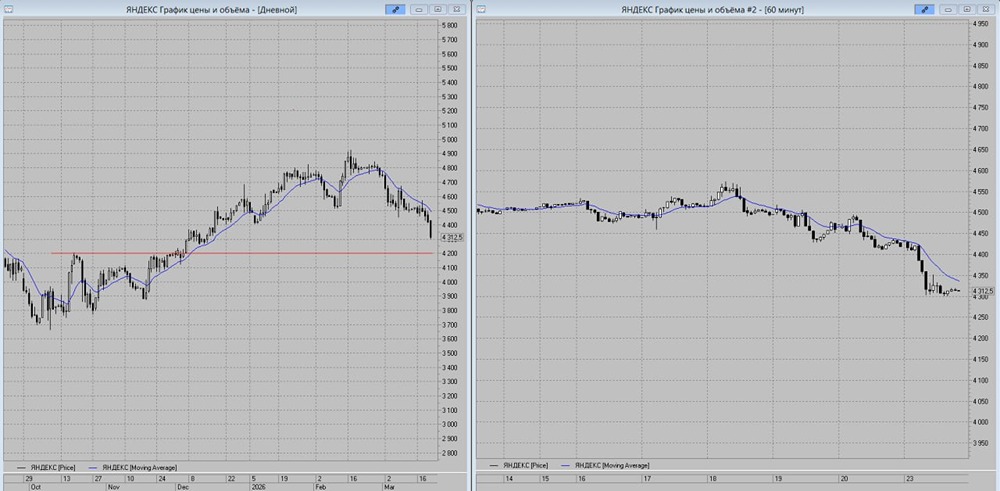Open the window menu icon of the daily chart
The width and height of the screenshot is (1000, 491).
pyautogui.click(x=7, y=10)
